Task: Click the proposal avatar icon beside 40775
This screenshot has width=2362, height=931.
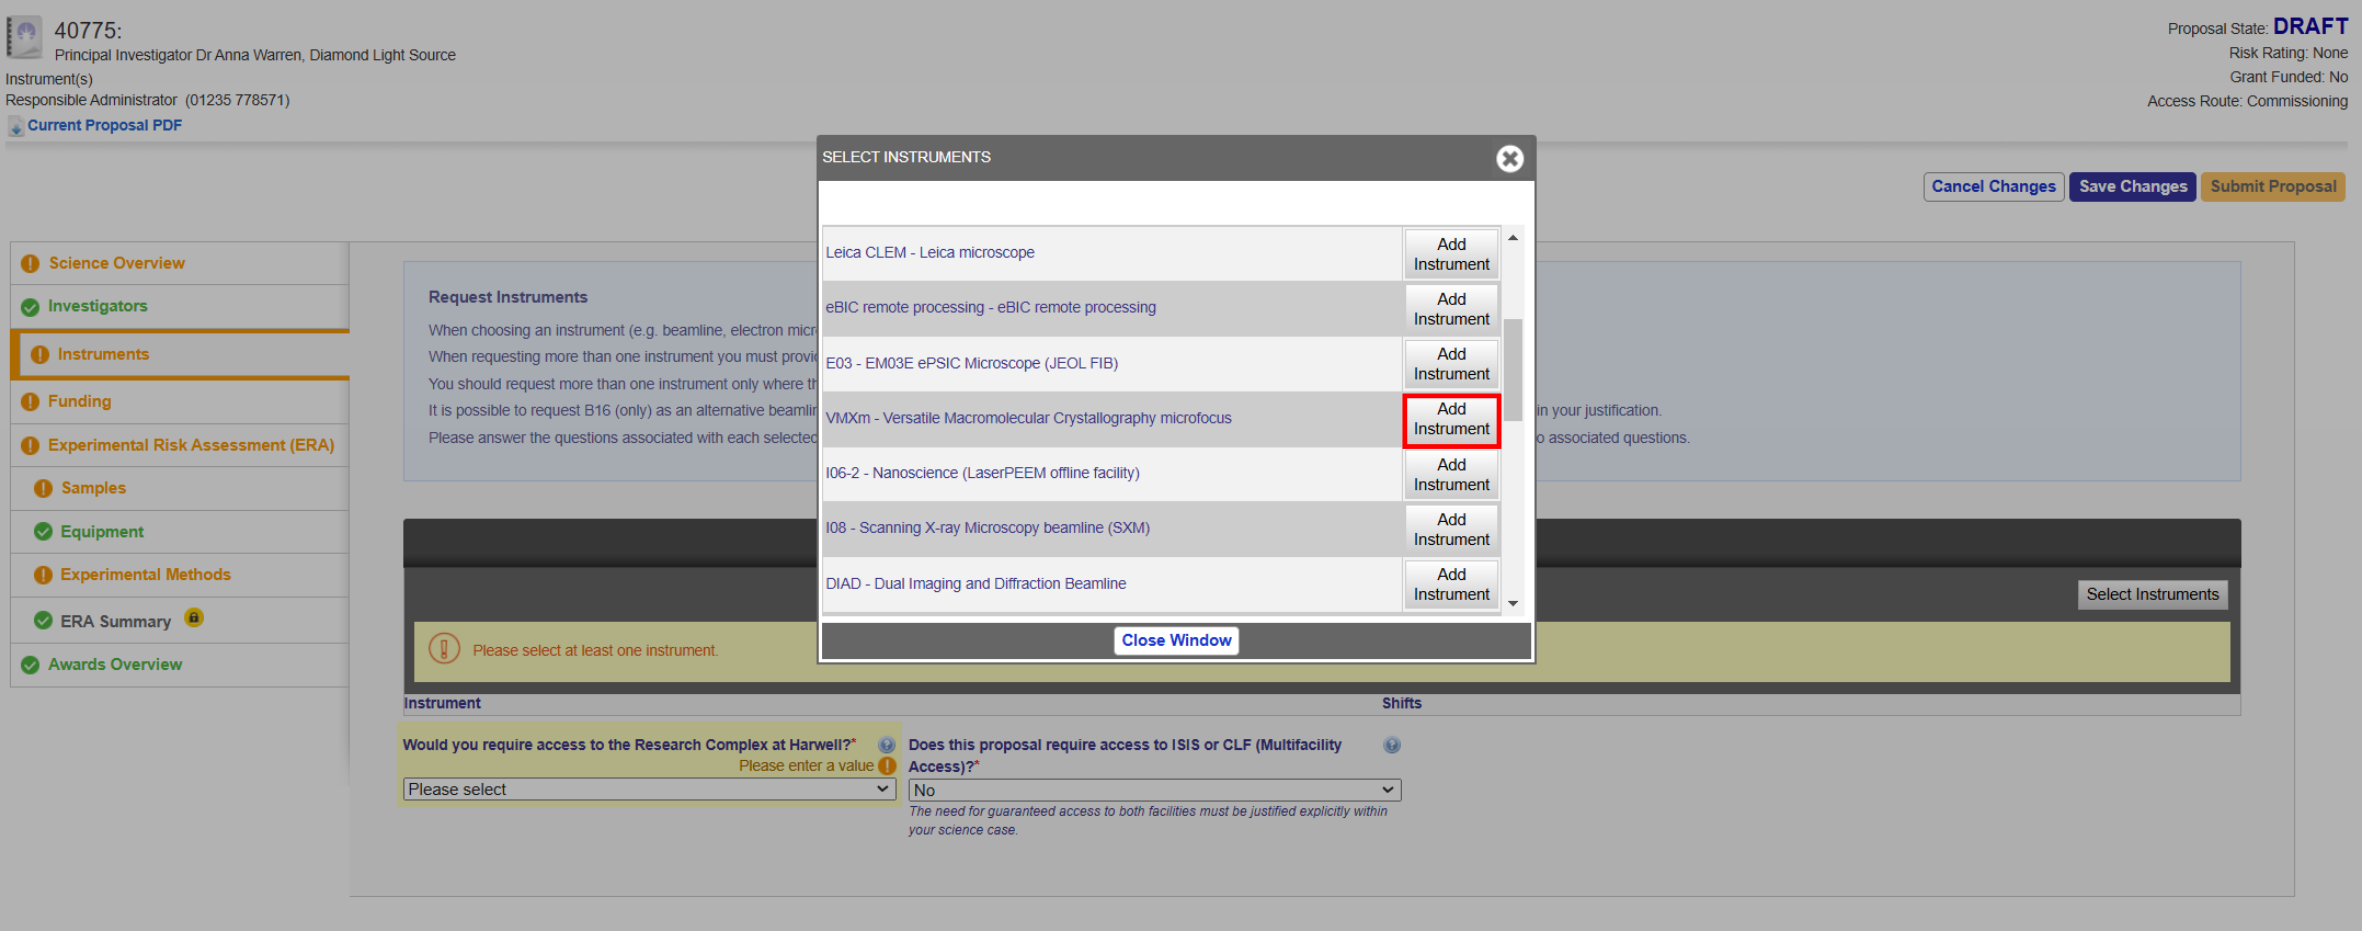Action: pos(25,37)
